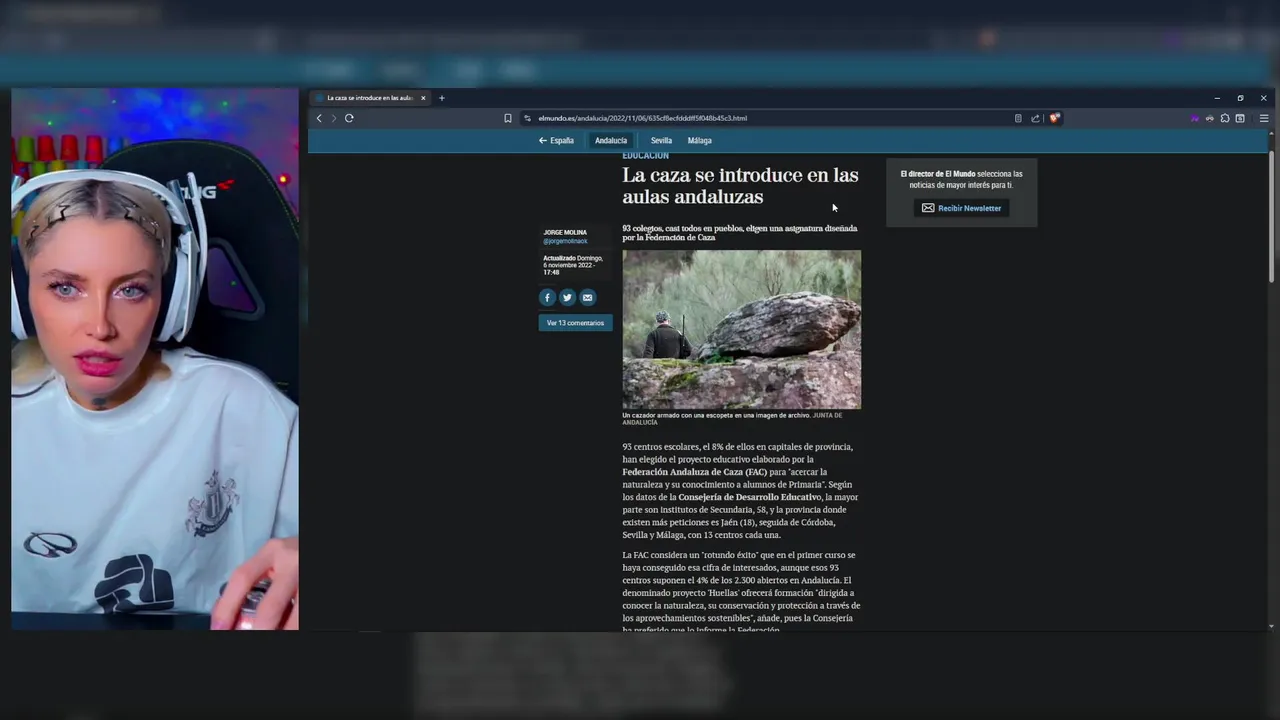This screenshot has height=720, width=1280.
Task: Open the Sevilla section
Action: pyautogui.click(x=661, y=141)
